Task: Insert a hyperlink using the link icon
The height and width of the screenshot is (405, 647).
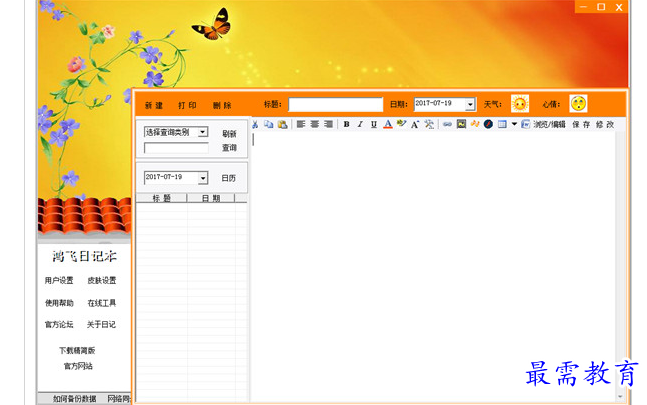Action: pyautogui.click(x=447, y=125)
